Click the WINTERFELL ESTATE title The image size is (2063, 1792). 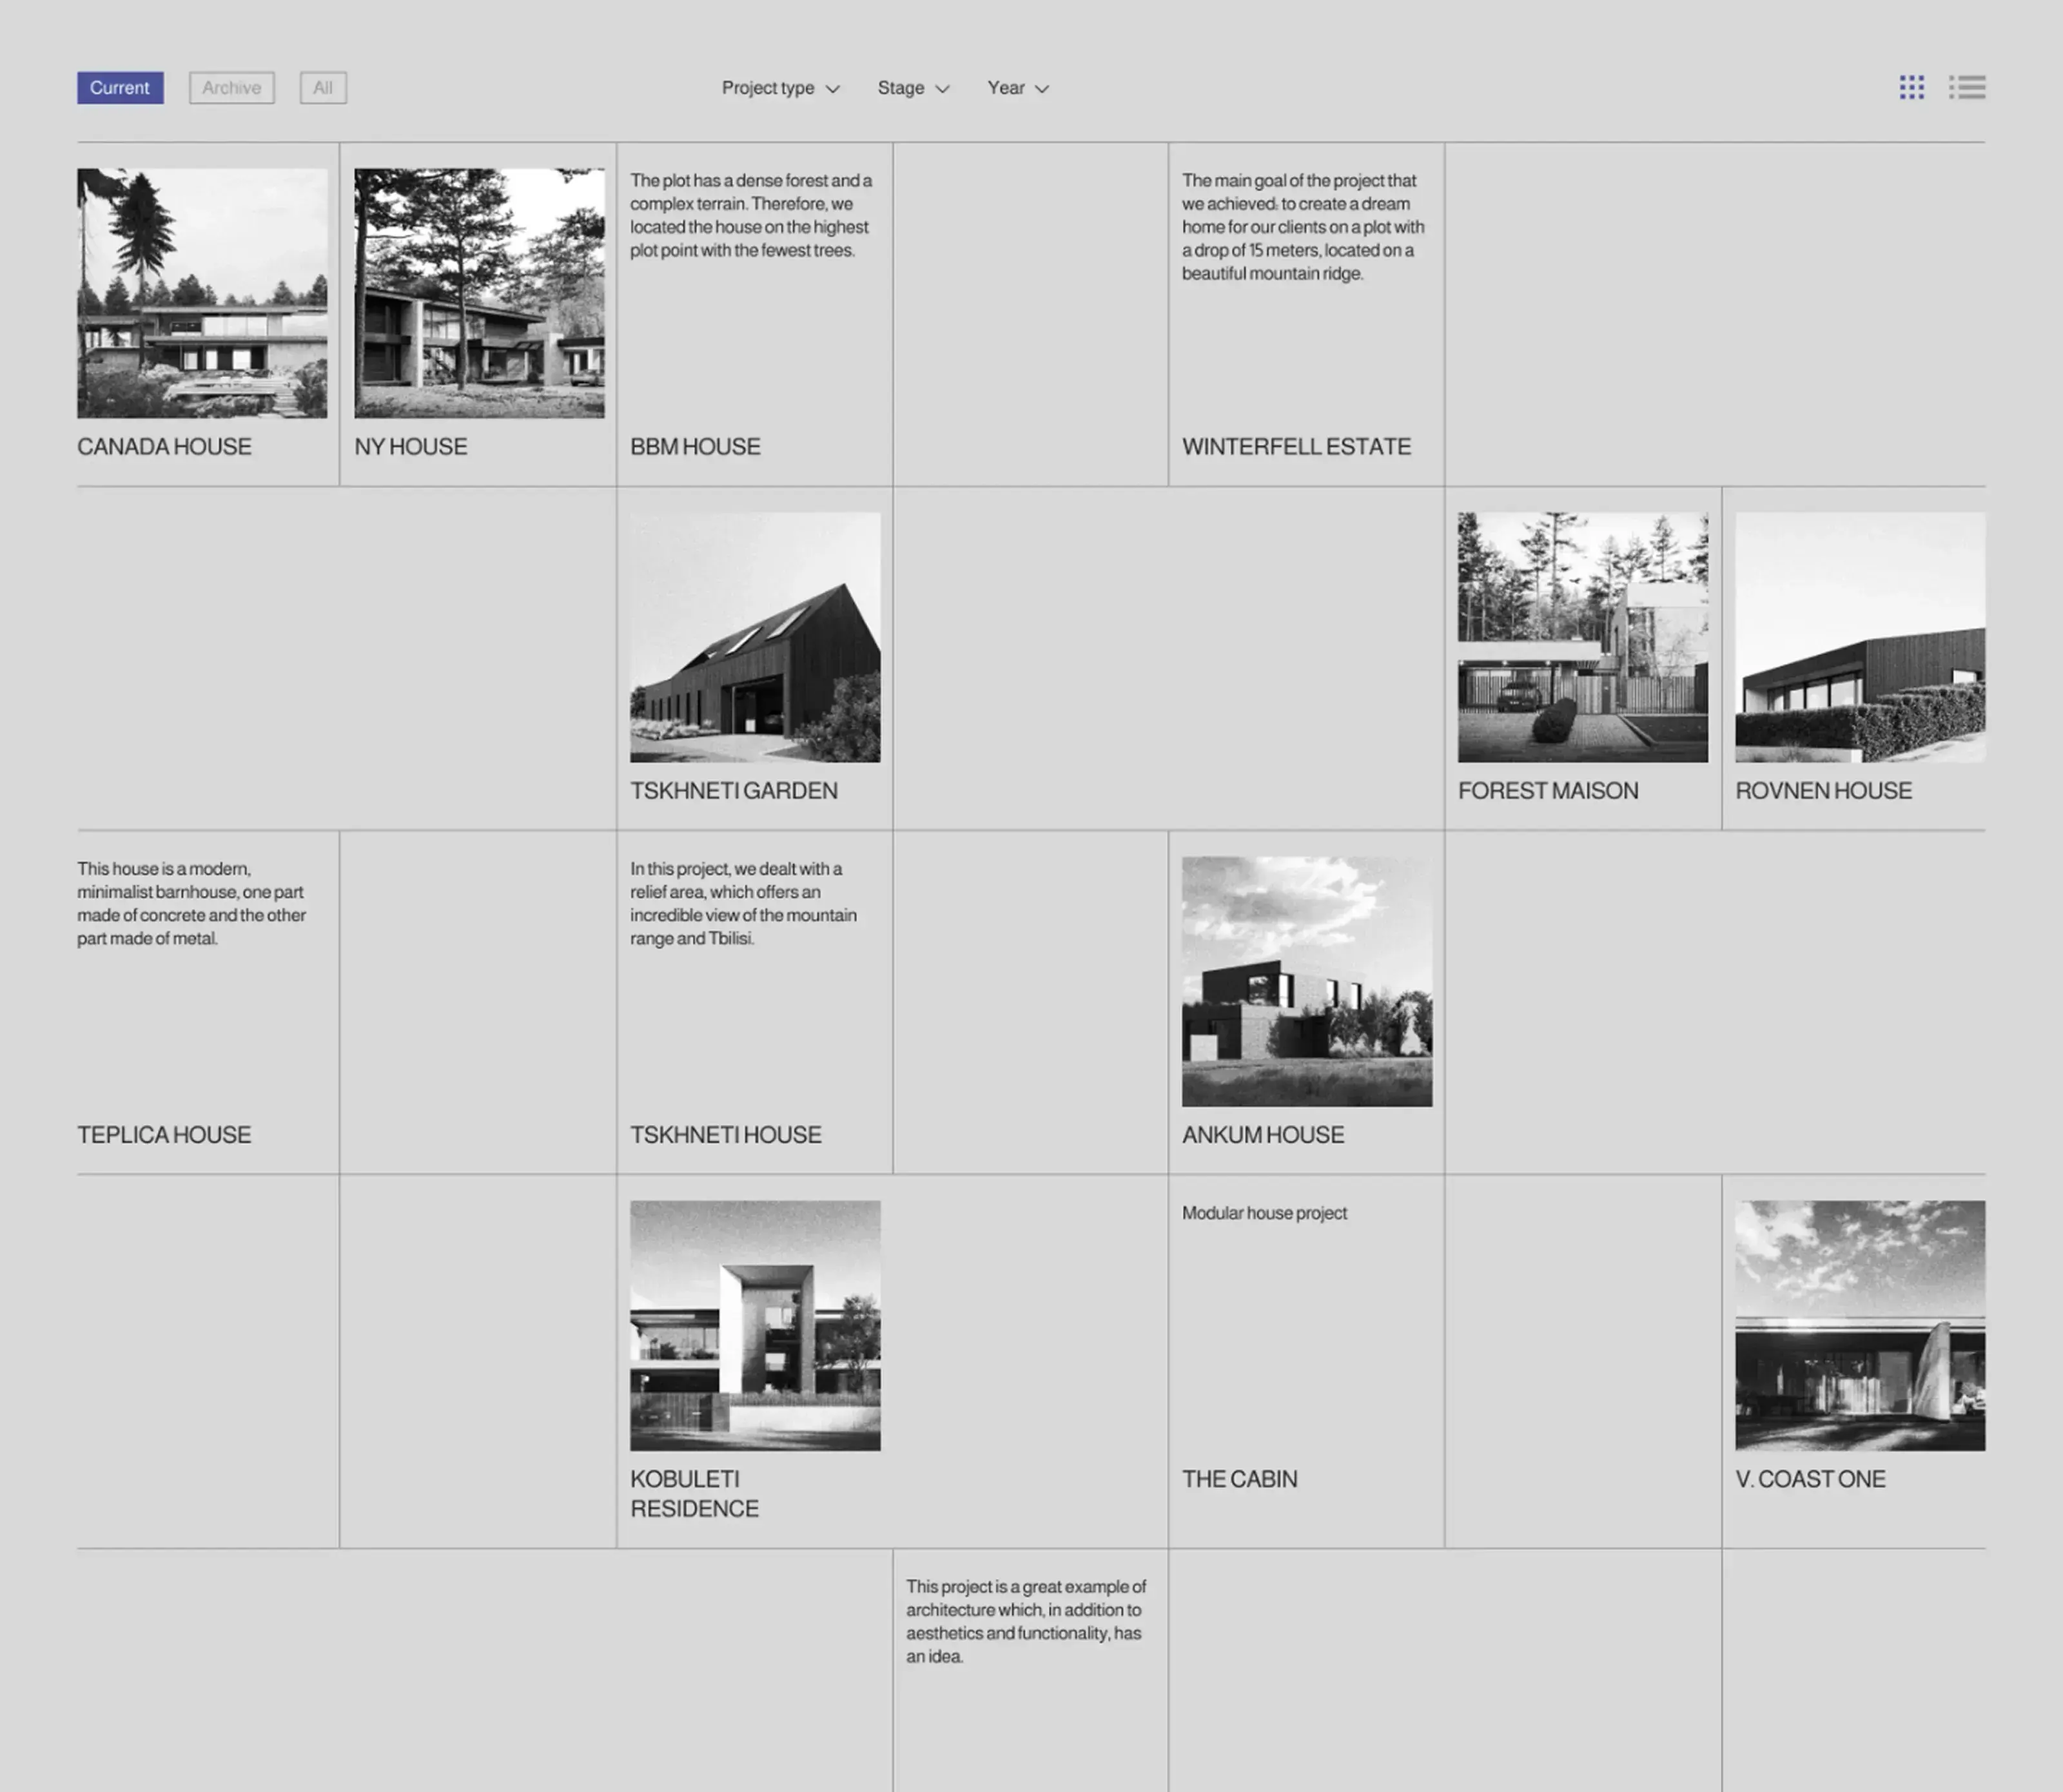click(1296, 447)
